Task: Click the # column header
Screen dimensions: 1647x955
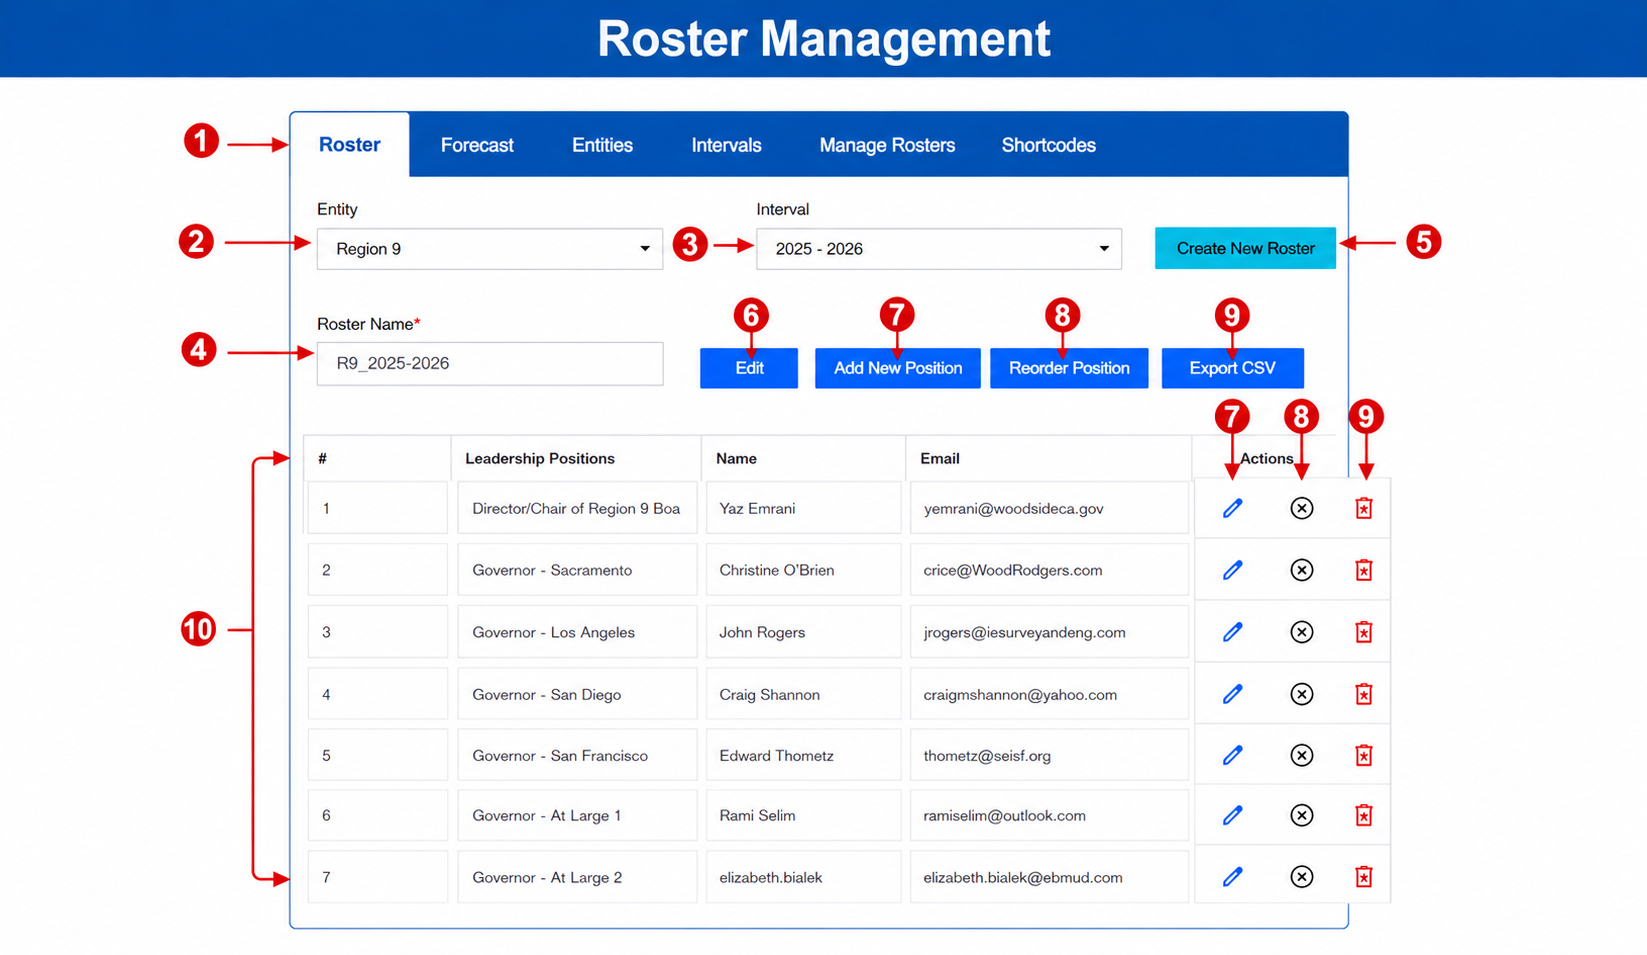Action: click(322, 458)
